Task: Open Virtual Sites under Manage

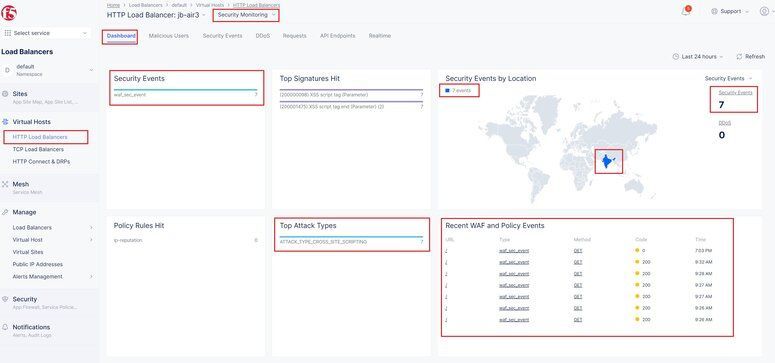Action: pyautogui.click(x=28, y=252)
